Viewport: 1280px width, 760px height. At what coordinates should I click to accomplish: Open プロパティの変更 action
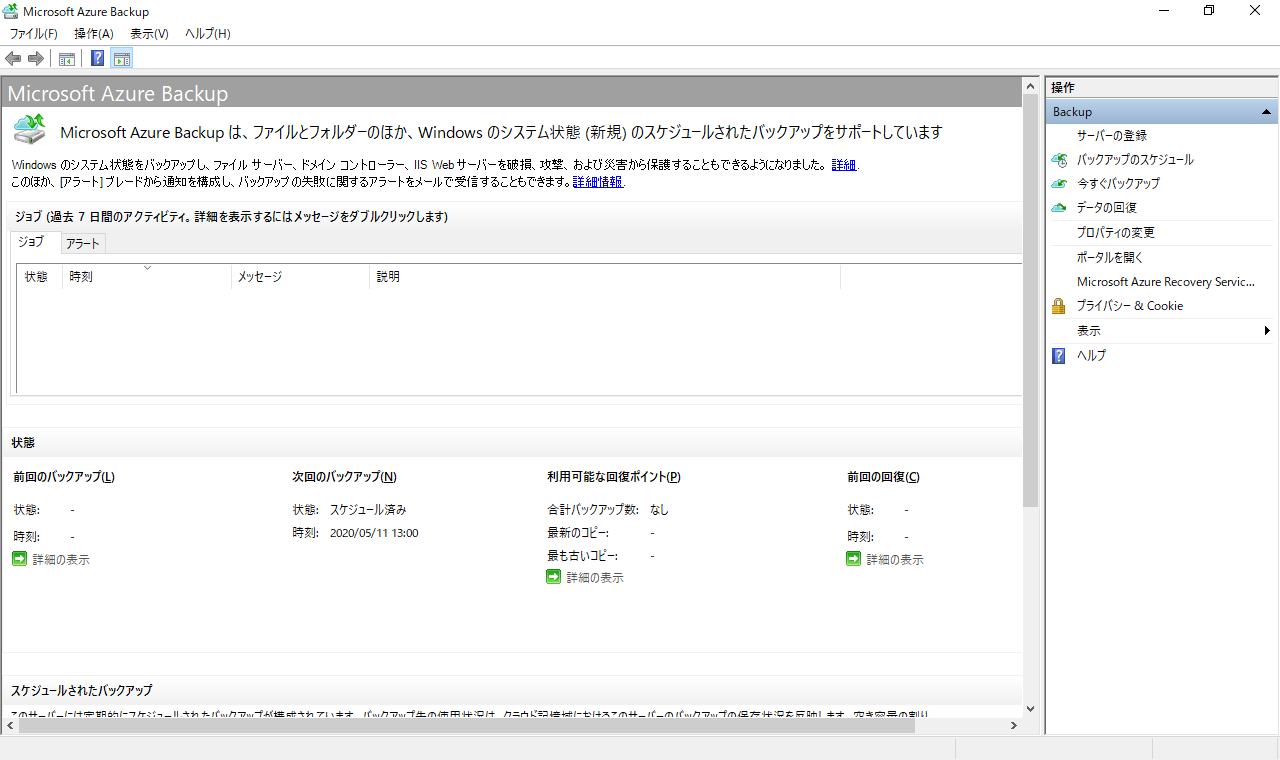point(1115,232)
